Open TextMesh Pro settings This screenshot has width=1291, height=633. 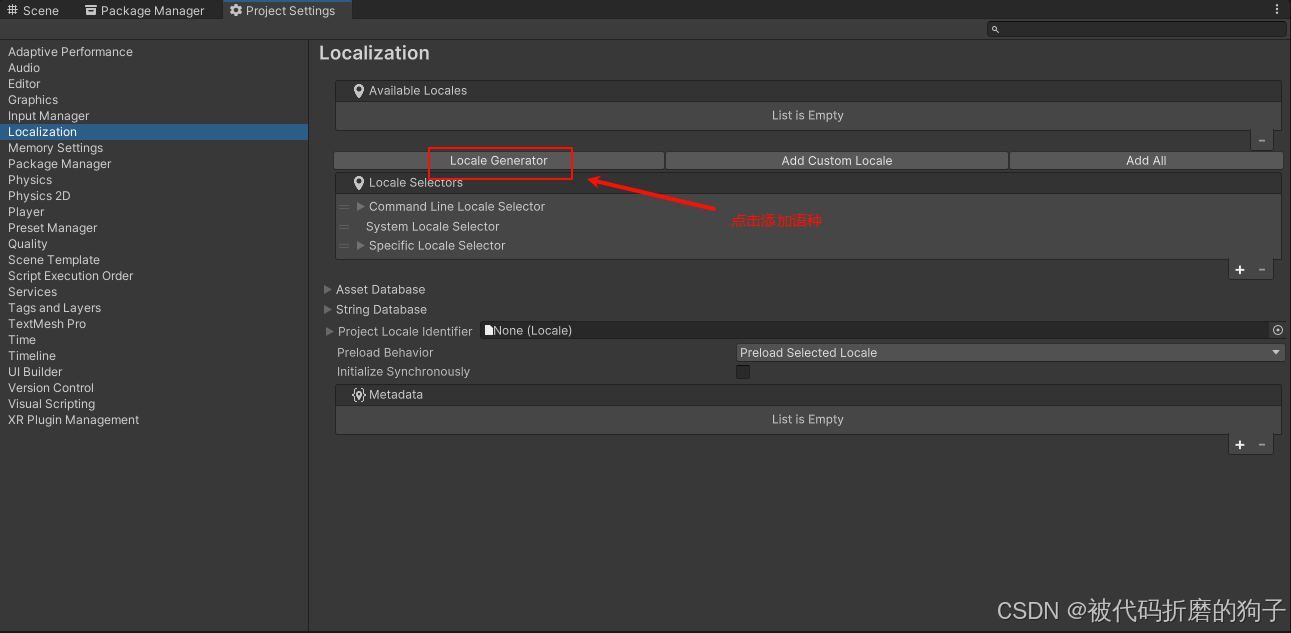[x=47, y=324]
